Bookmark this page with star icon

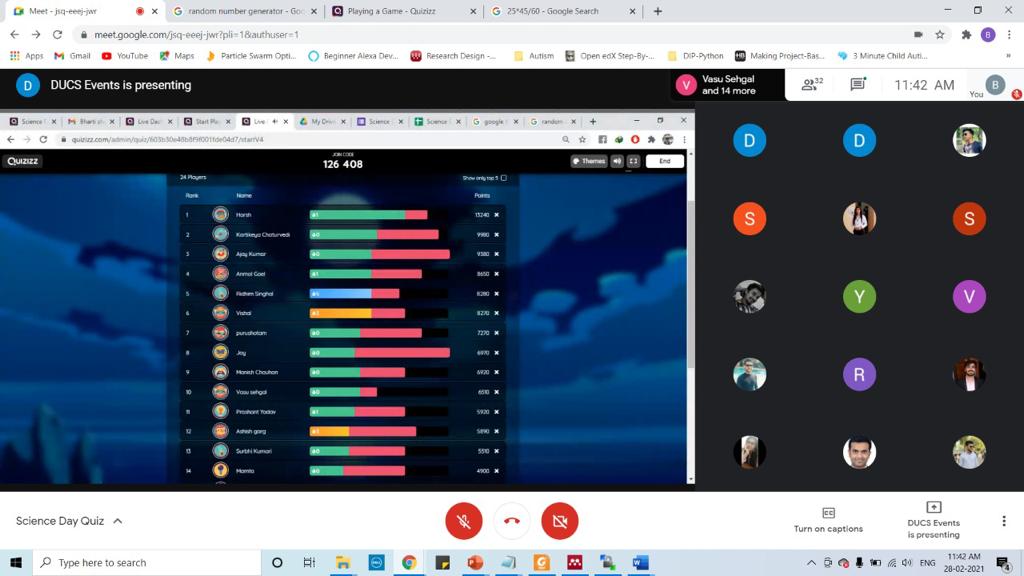(x=940, y=34)
